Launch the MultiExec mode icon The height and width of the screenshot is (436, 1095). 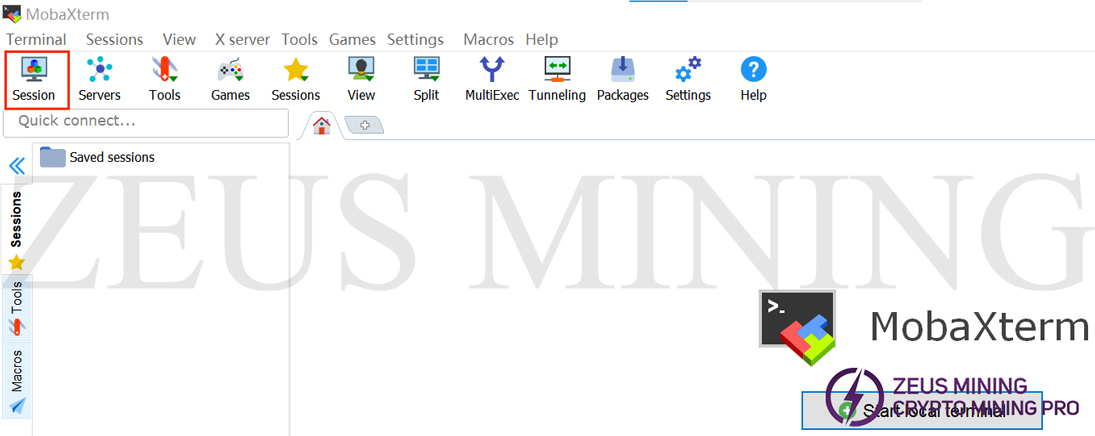492,79
